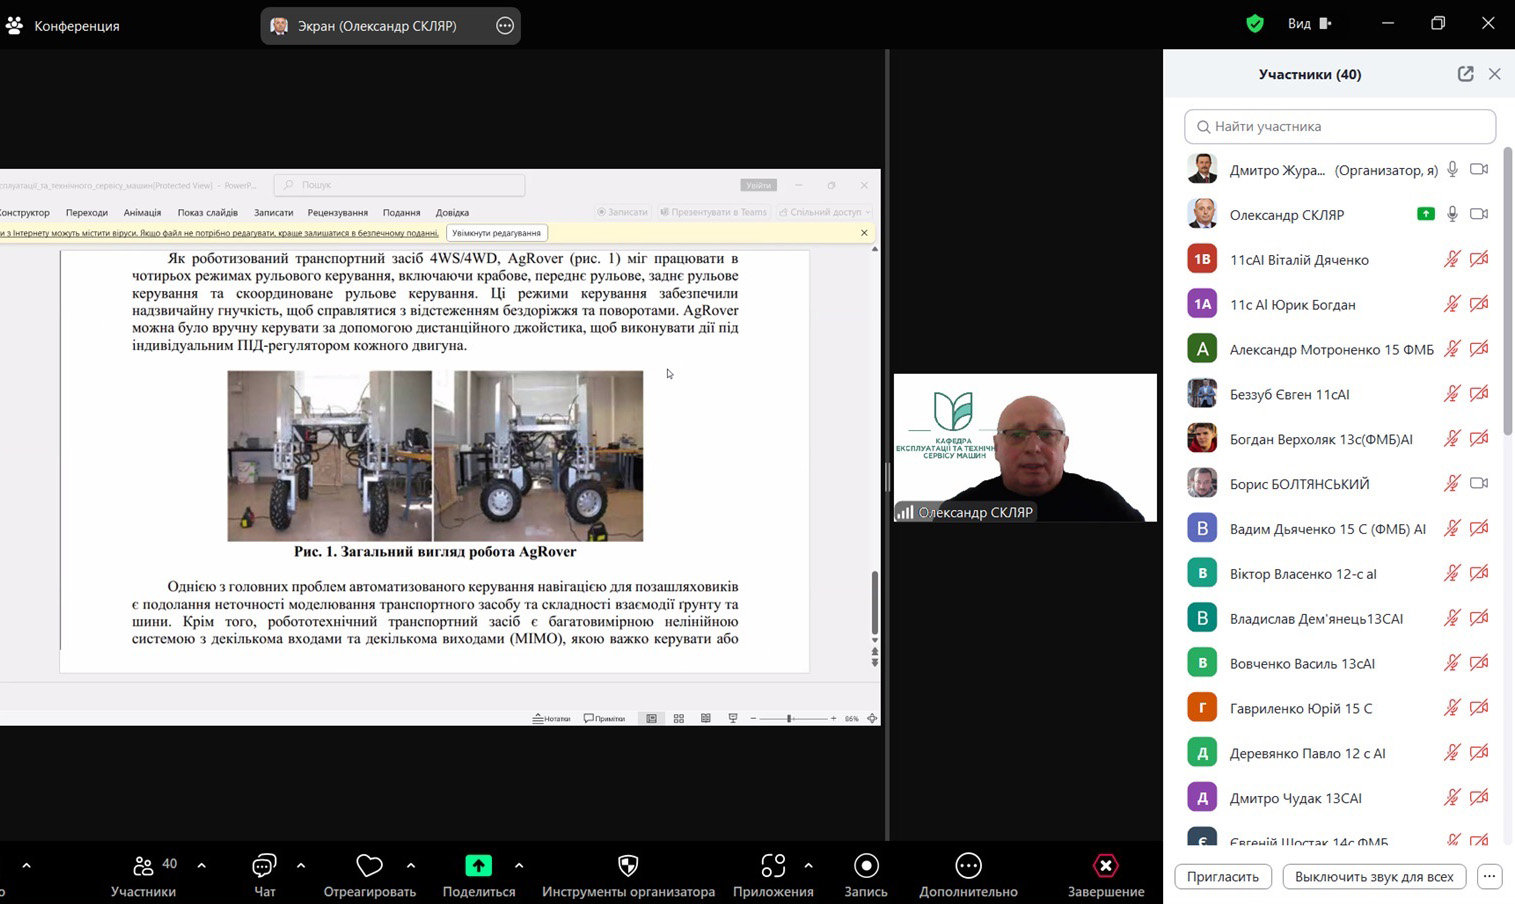This screenshot has height=904, width=1515.
Task: Click Mute all participants button
Action: tap(1373, 877)
